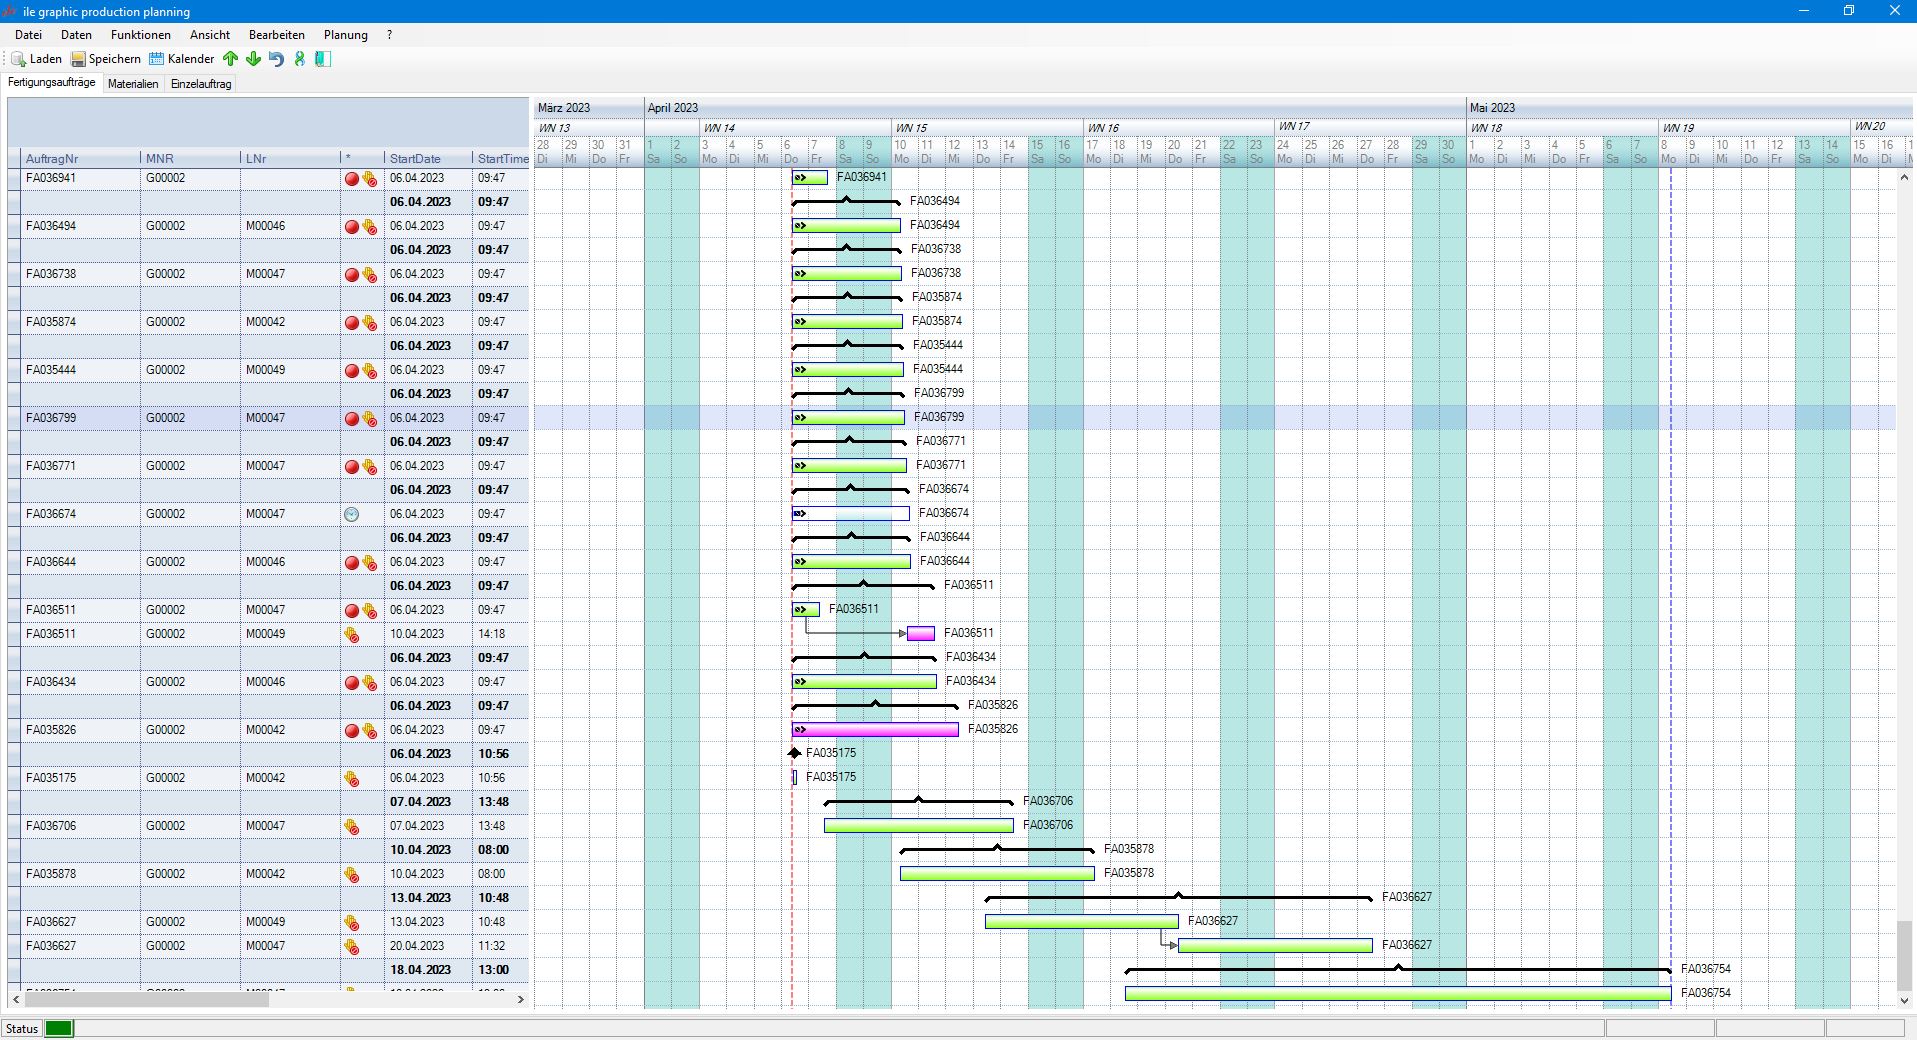Open the Planung menu
The image size is (1917, 1040).
pyautogui.click(x=345, y=35)
